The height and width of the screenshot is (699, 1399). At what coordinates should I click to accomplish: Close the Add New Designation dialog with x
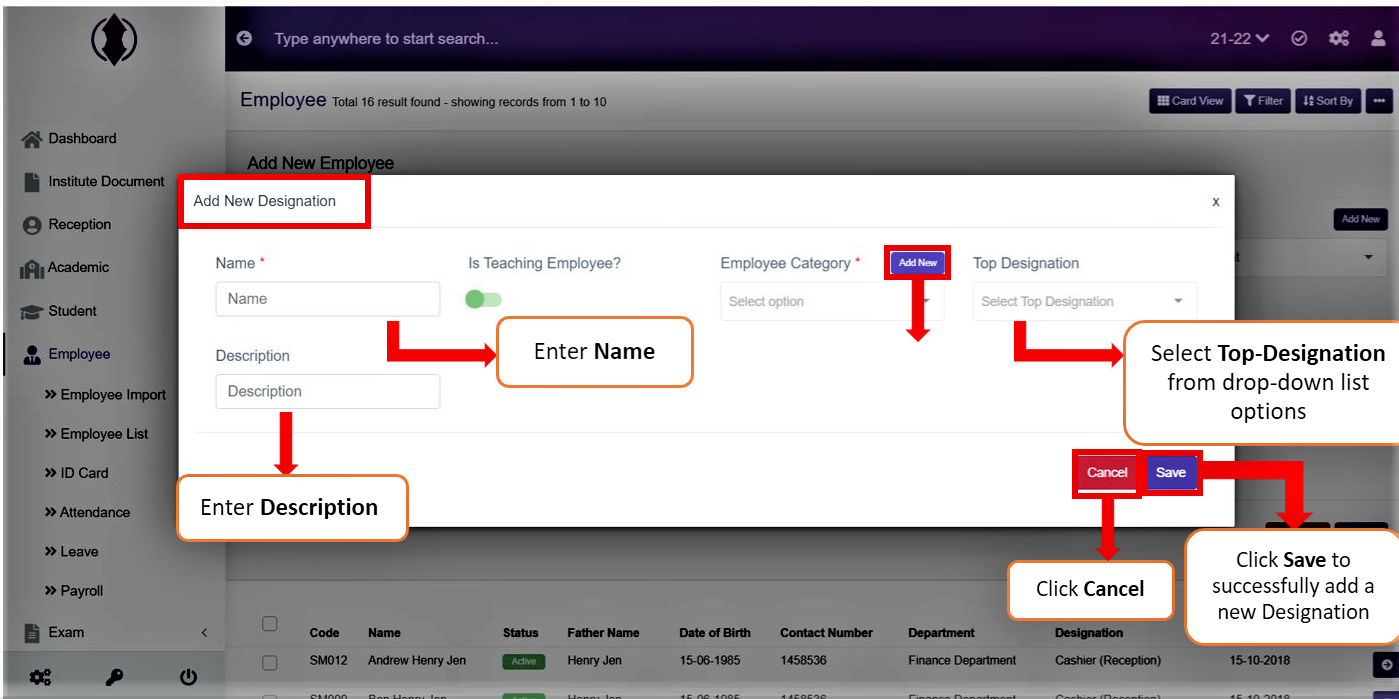[x=1216, y=201]
